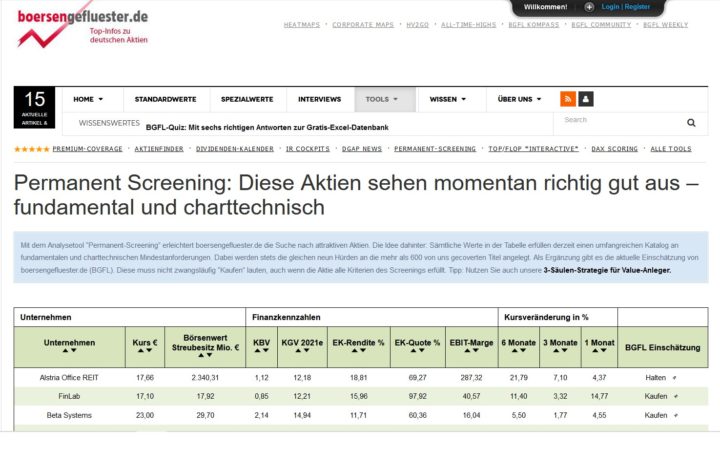Open DAX SCORING link
Screen dimensions: 720x452
click(x=614, y=149)
